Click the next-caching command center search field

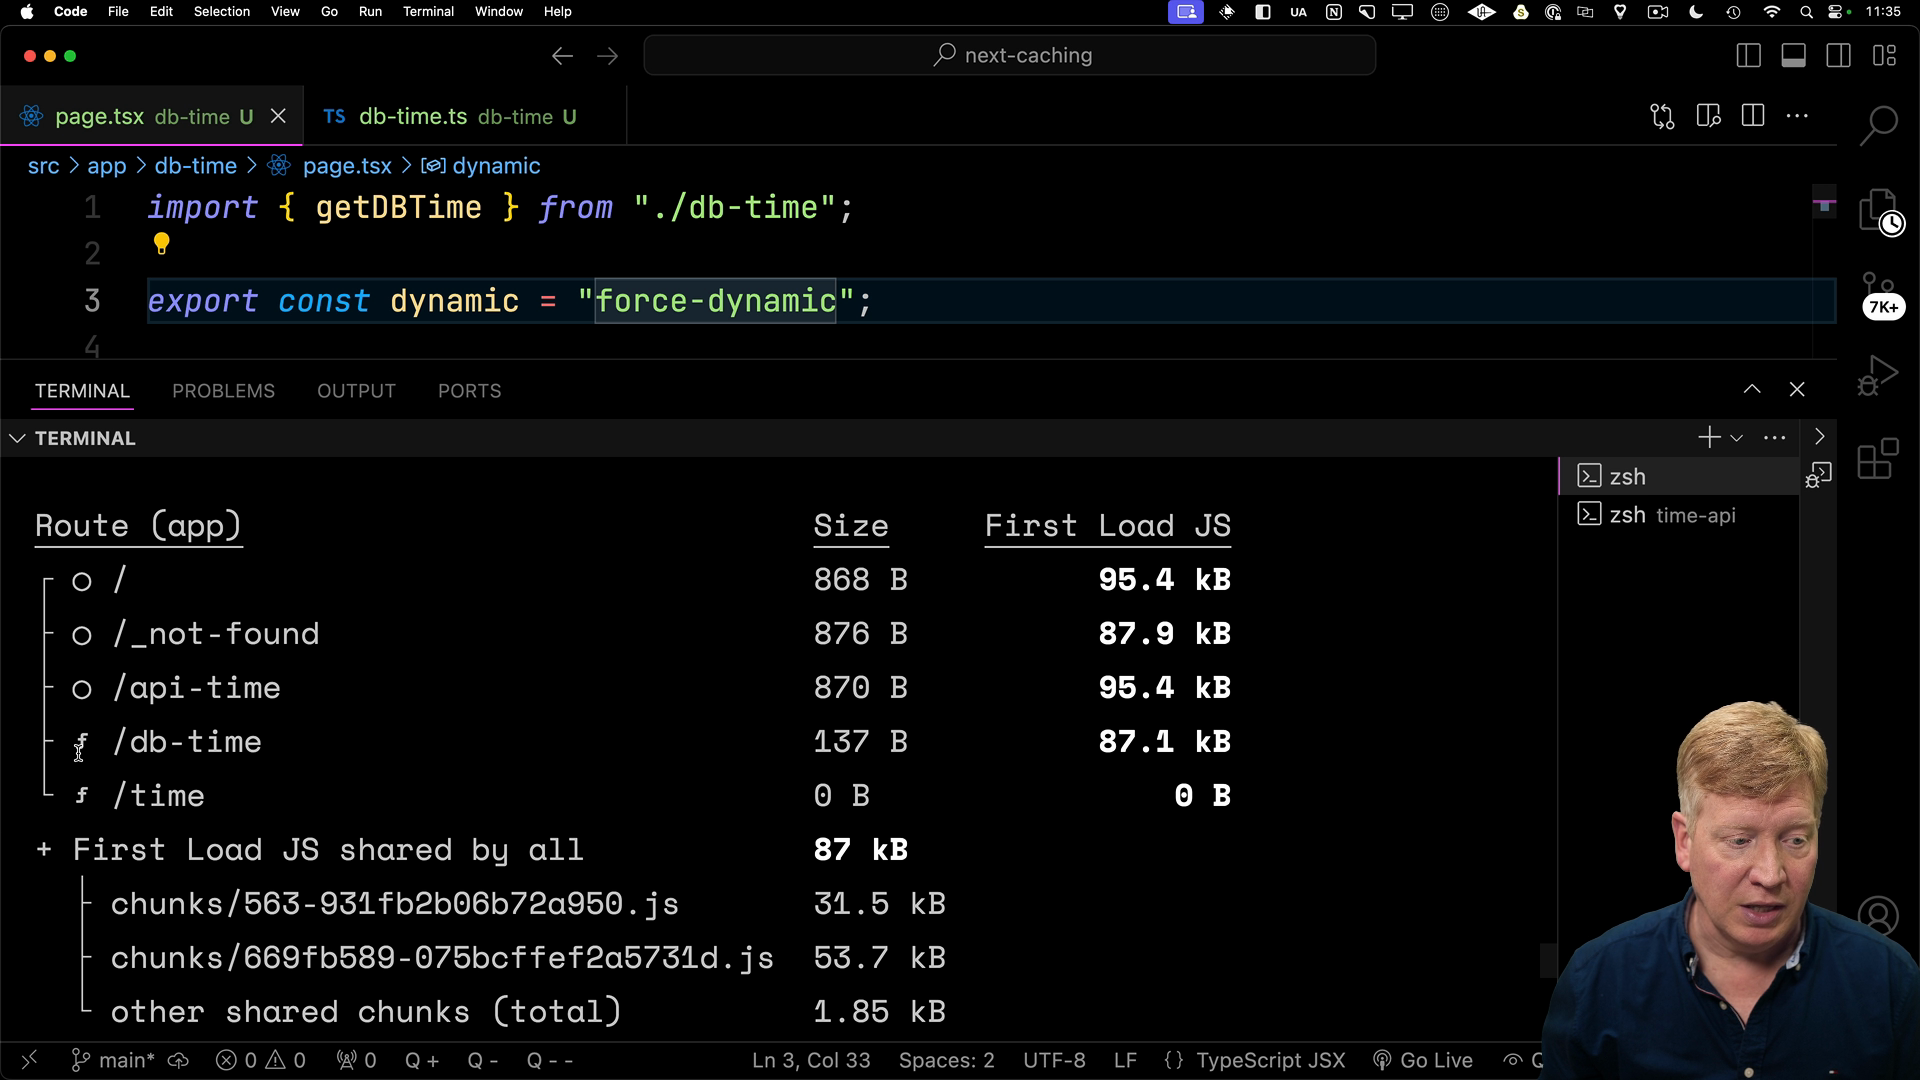1010,55
